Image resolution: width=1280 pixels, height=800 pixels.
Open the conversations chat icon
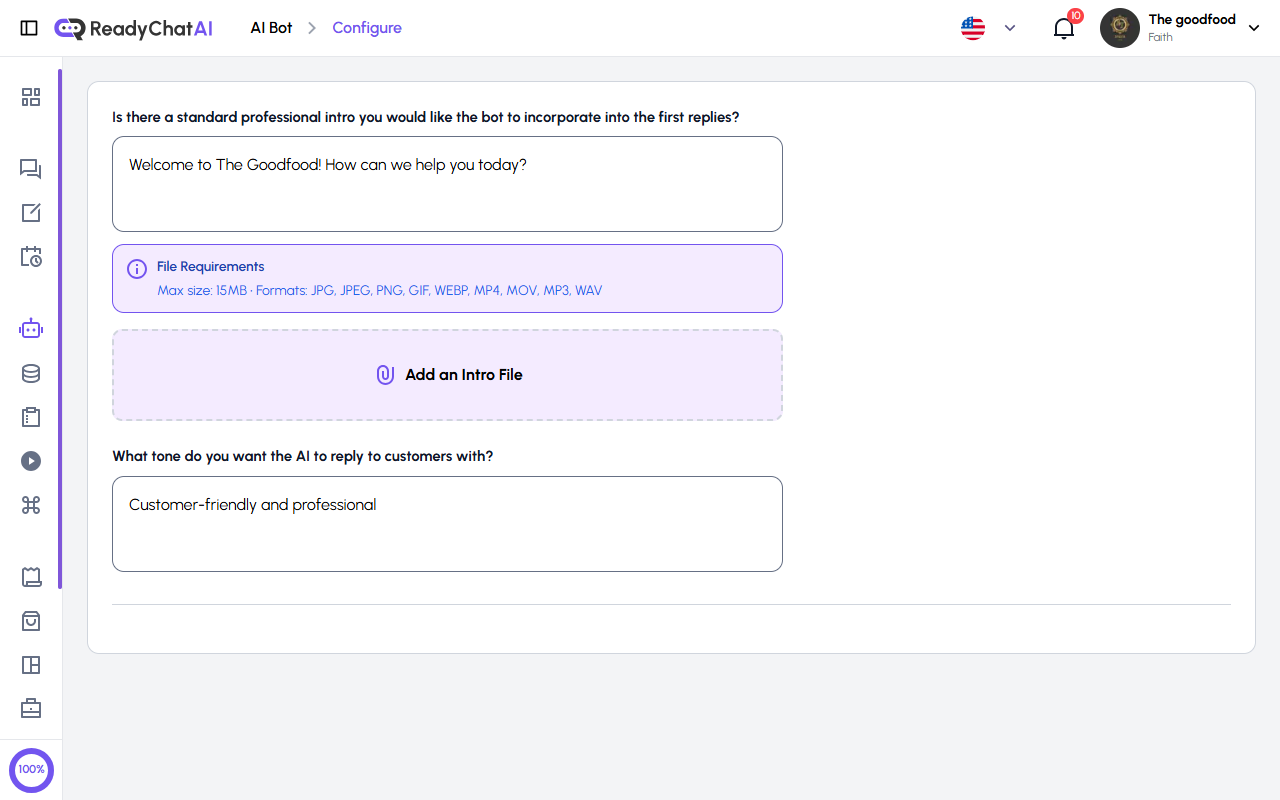(x=30, y=169)
